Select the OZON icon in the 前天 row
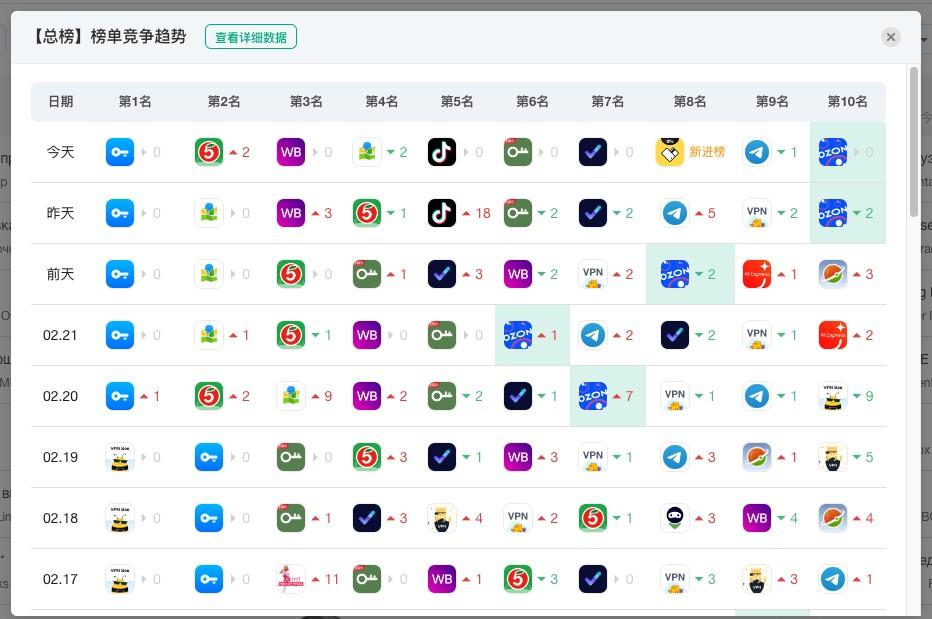The image size is (932, 619). (x=675, y=274)
